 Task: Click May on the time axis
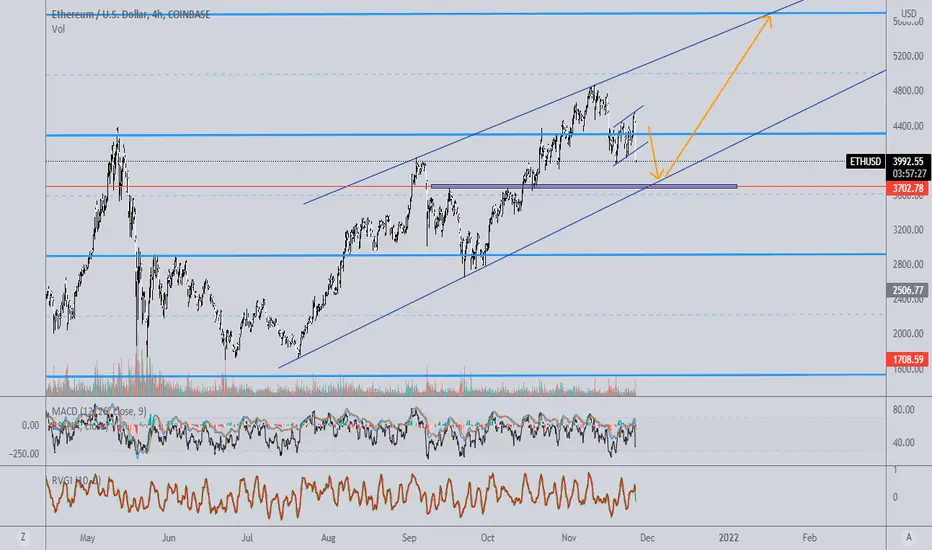coord(87,538)
